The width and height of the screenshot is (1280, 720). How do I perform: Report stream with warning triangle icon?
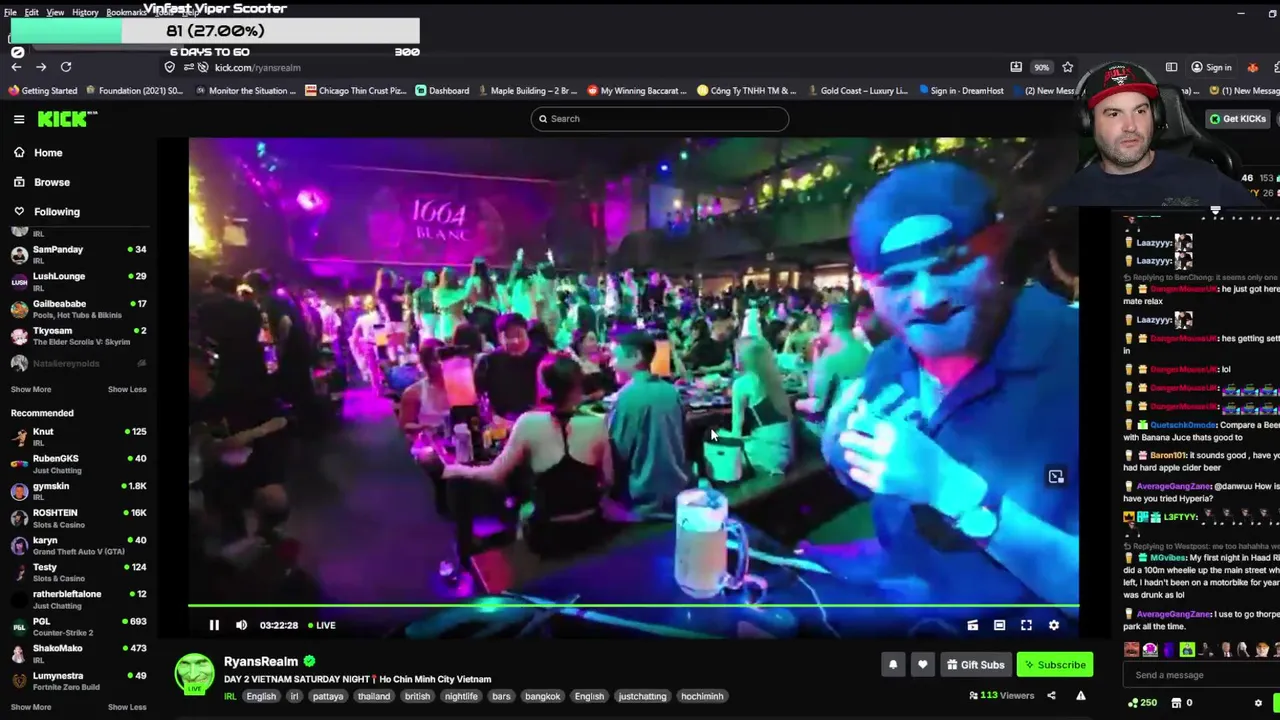1080,696
